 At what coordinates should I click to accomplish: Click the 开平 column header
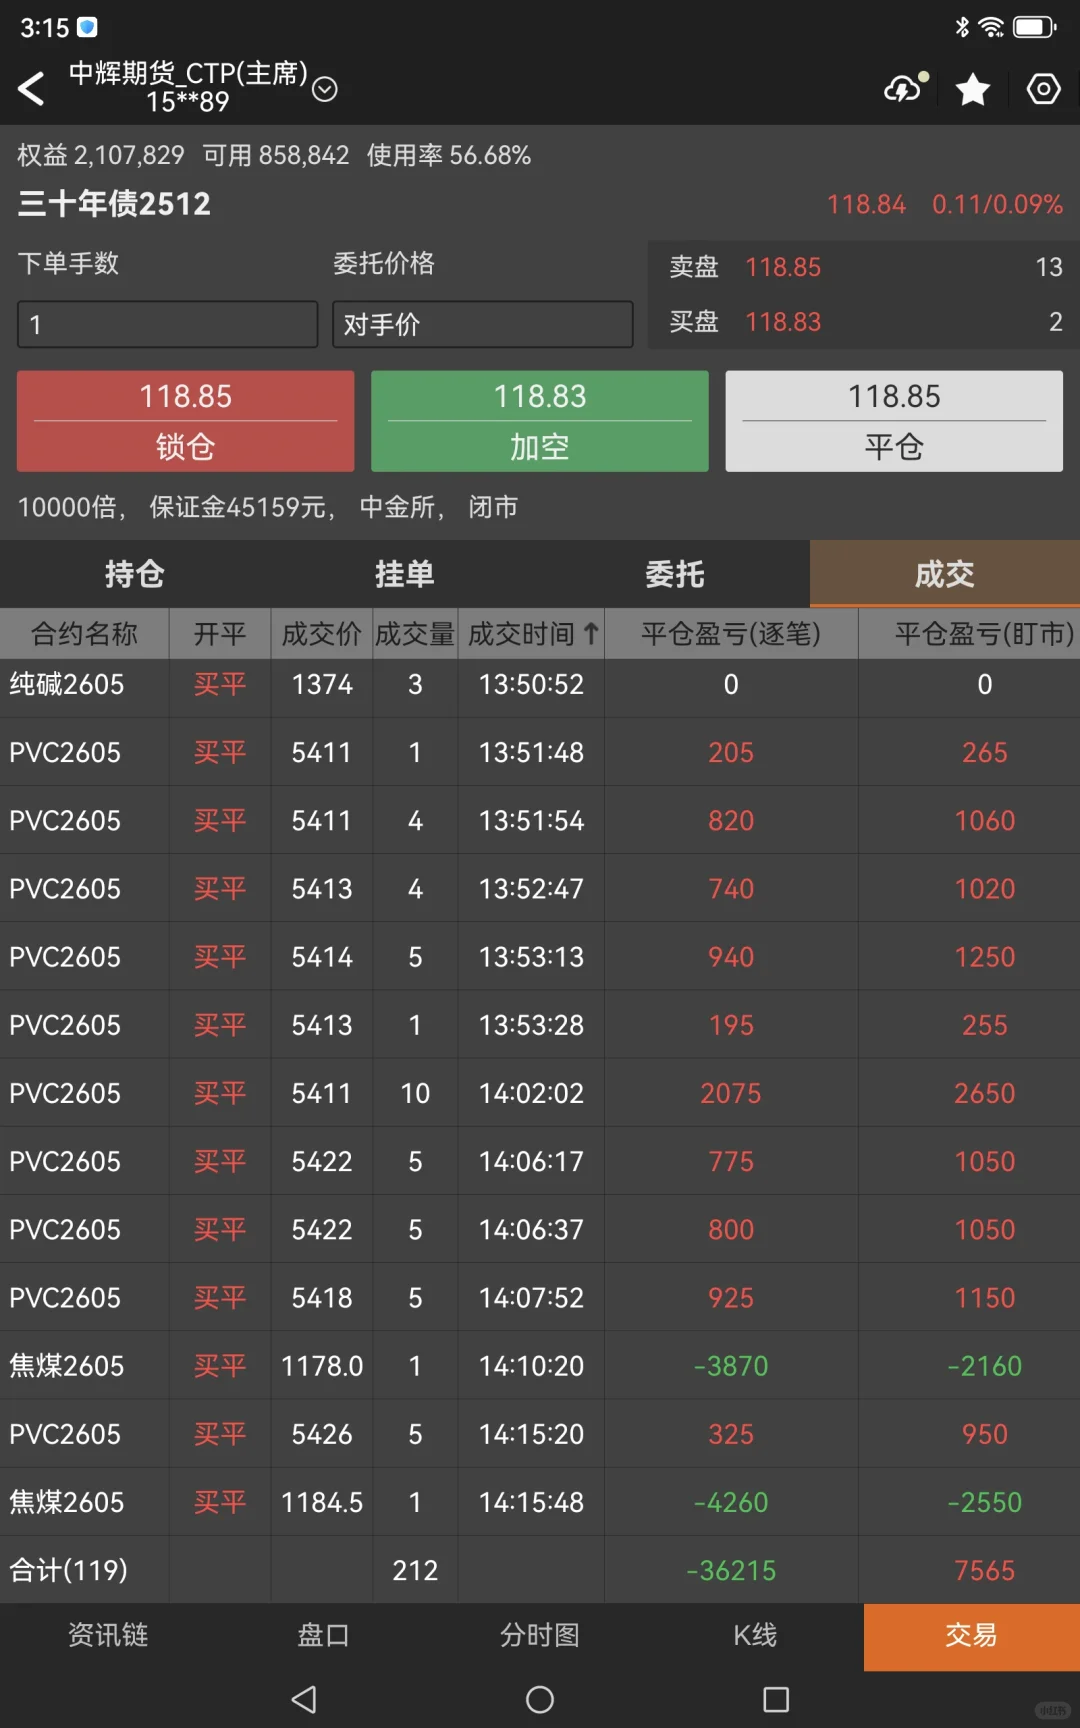point(220,633)
